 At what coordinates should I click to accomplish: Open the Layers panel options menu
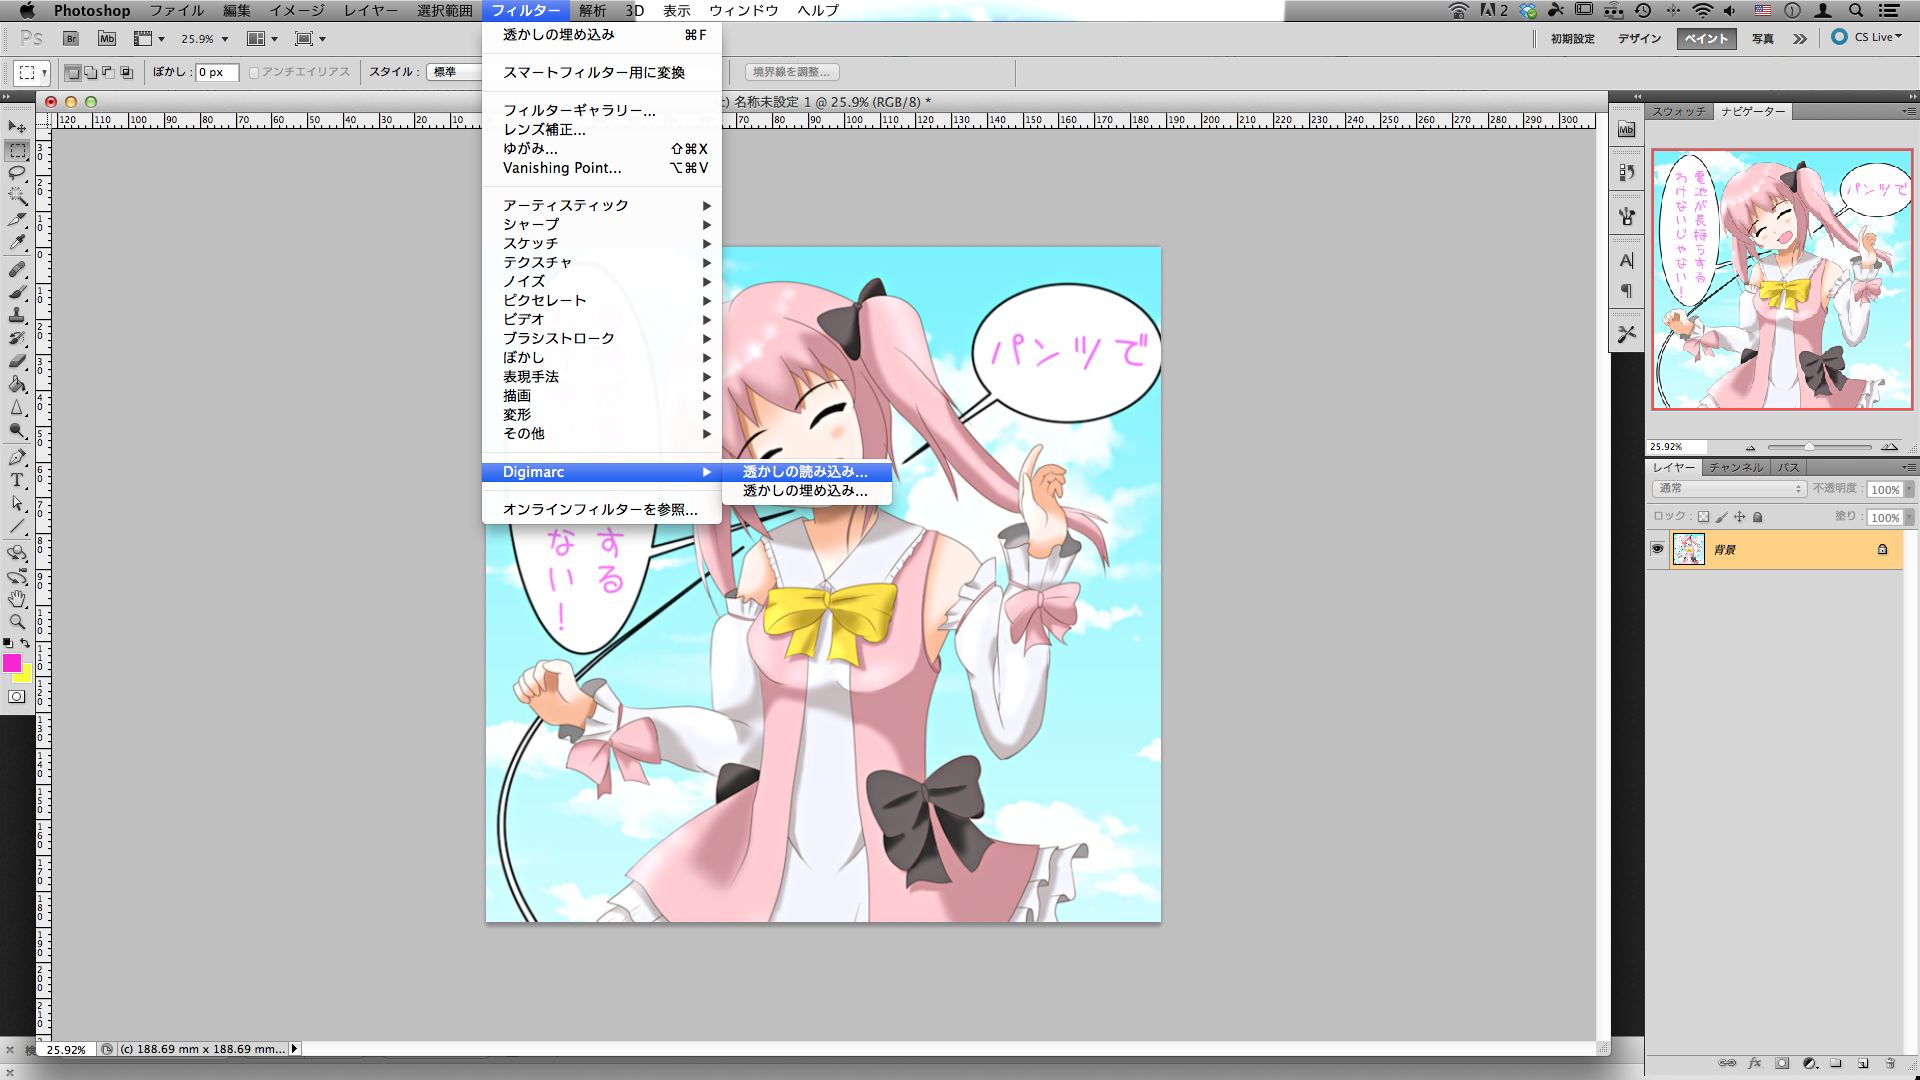tap(1908, 467)
